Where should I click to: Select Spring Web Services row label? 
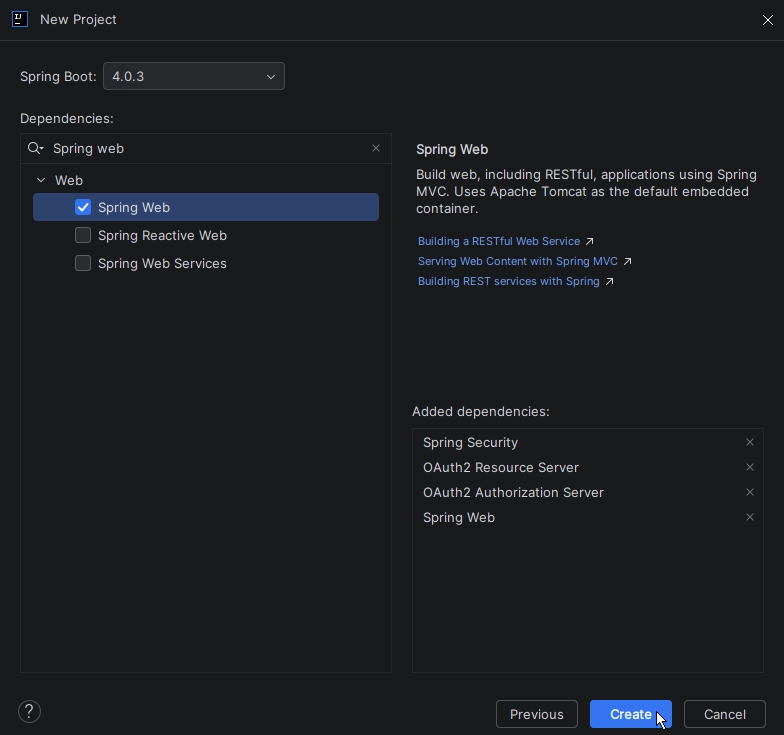(162, 263)
